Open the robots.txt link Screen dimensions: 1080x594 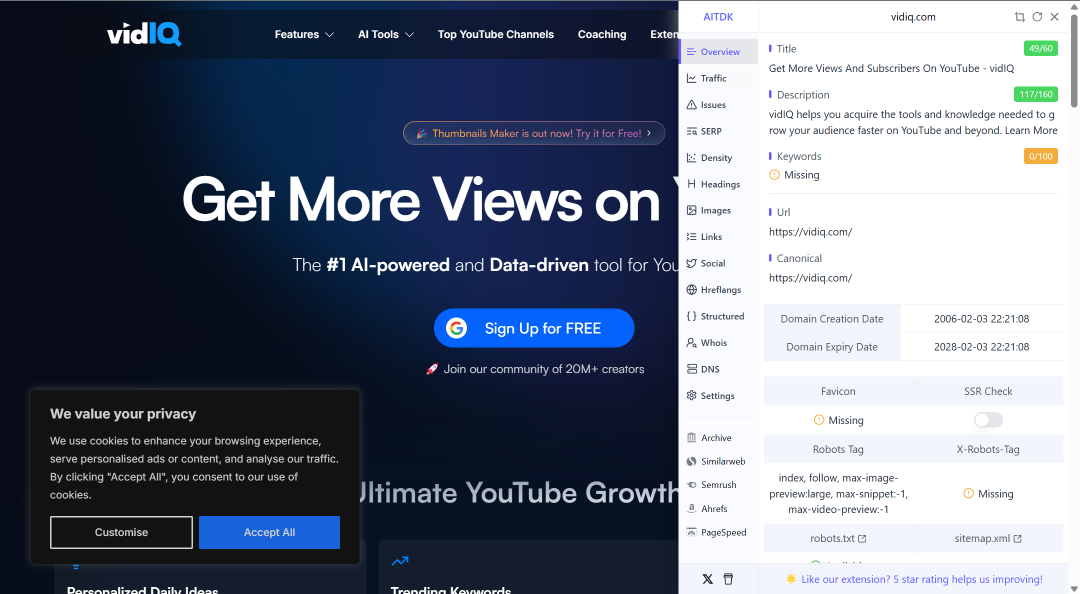pyautogui.click(x=838, y=538)
